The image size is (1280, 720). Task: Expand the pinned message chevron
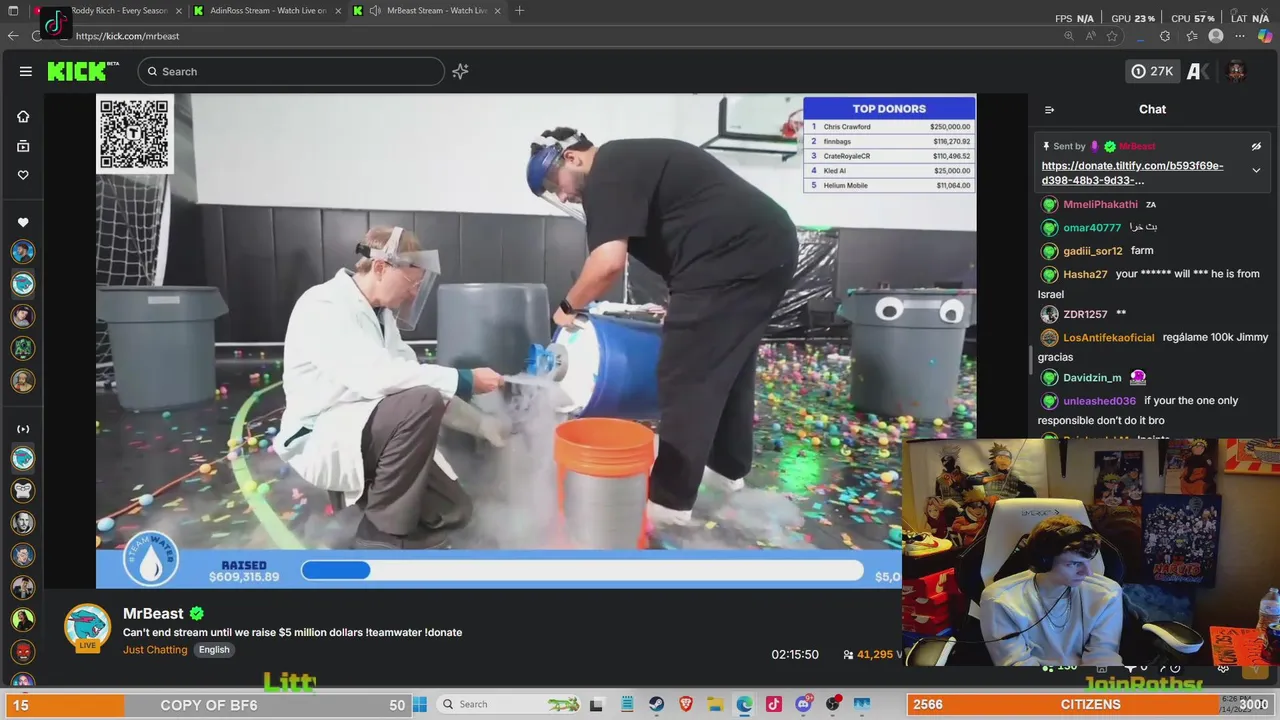(x=1256, y=170)
